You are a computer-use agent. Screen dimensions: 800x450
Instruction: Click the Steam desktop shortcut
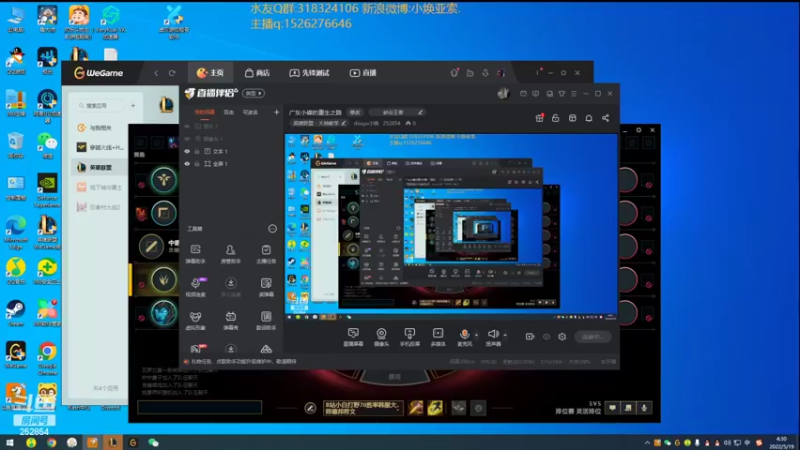16,313
